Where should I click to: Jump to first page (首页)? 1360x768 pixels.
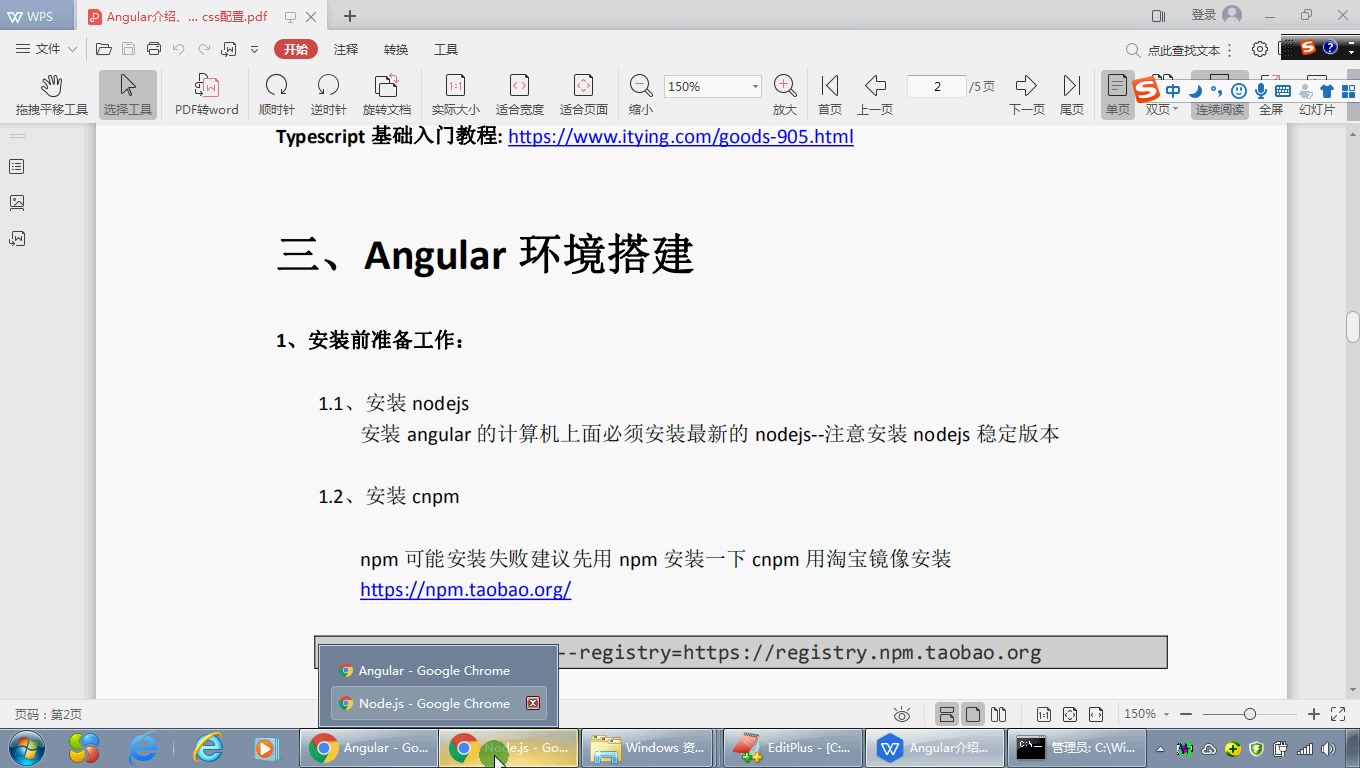point(830,95)
